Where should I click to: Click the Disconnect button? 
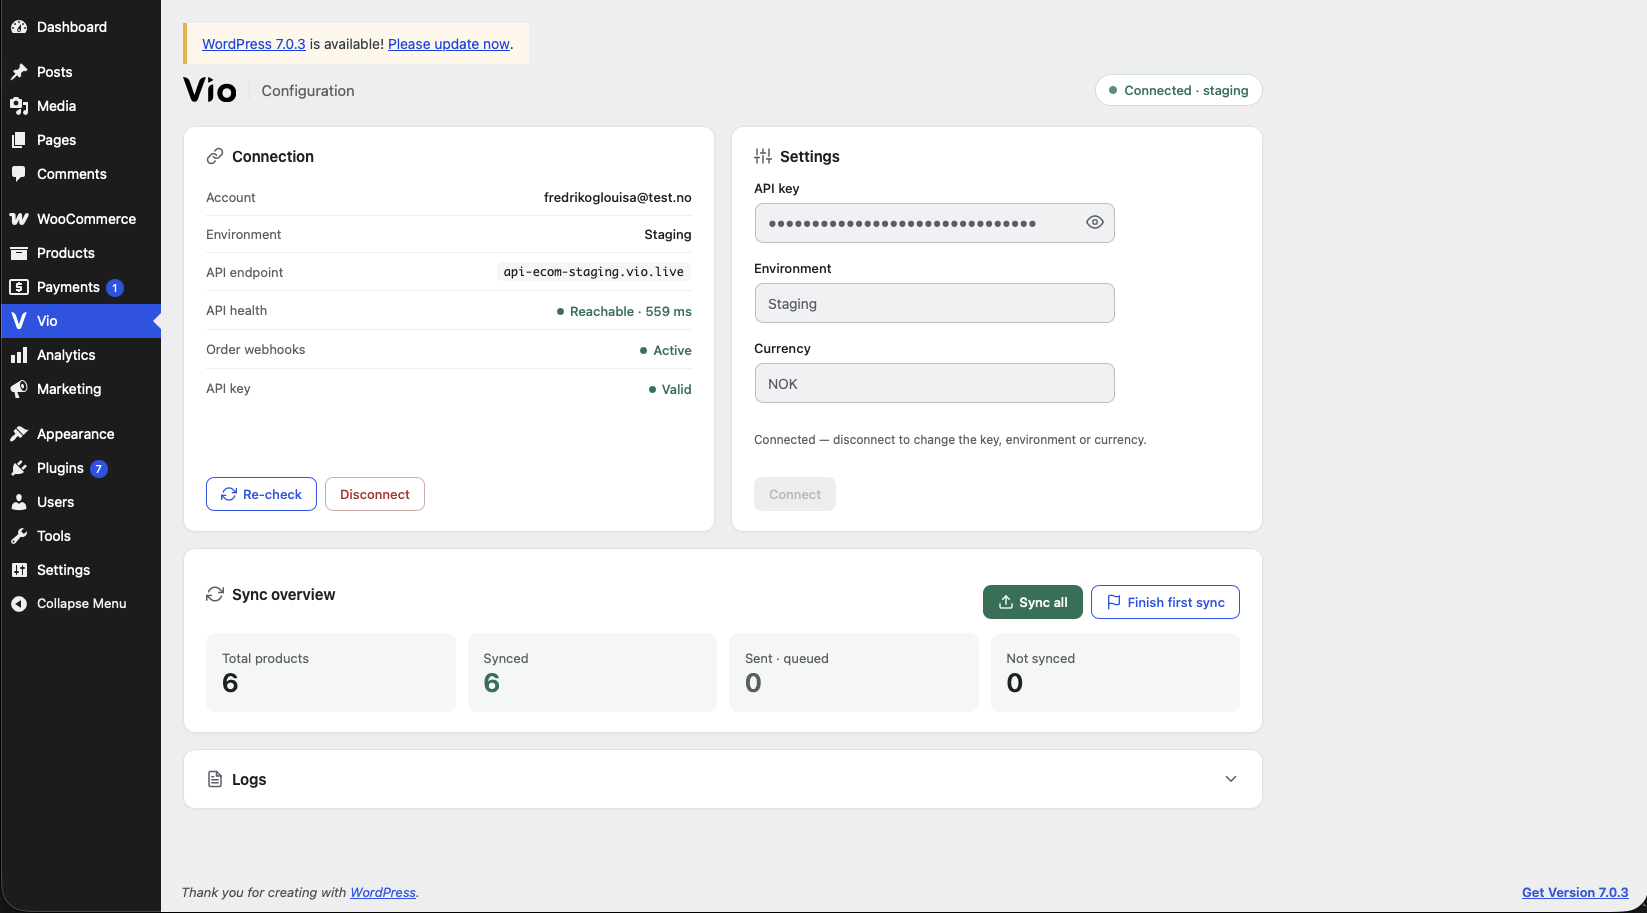click(375, 494)
